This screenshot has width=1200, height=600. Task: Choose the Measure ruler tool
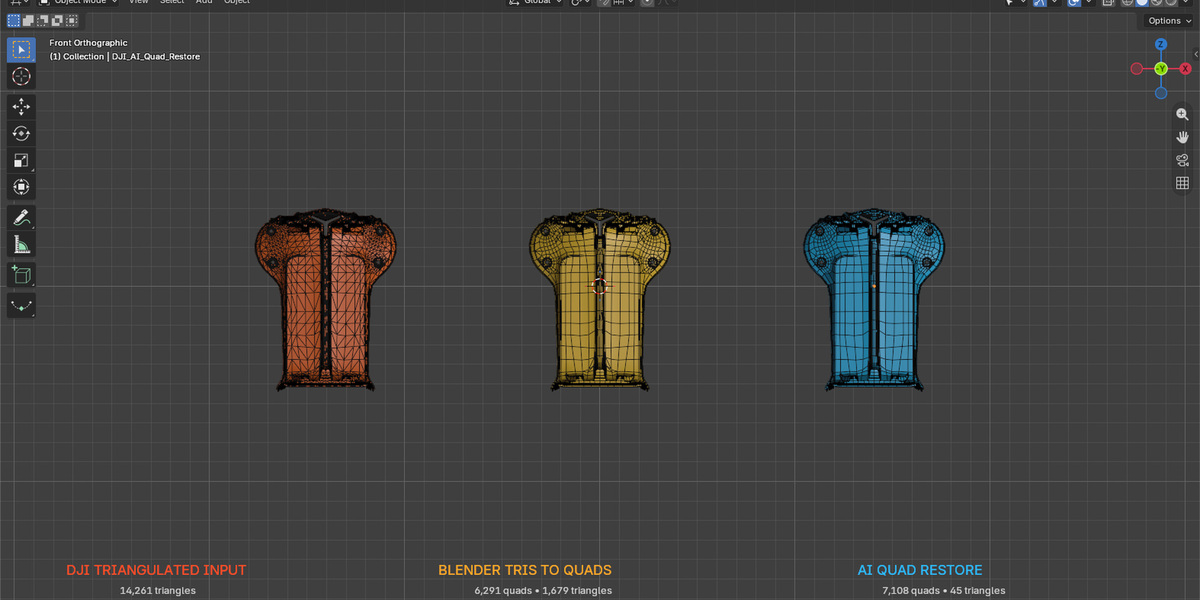[21, 243]
